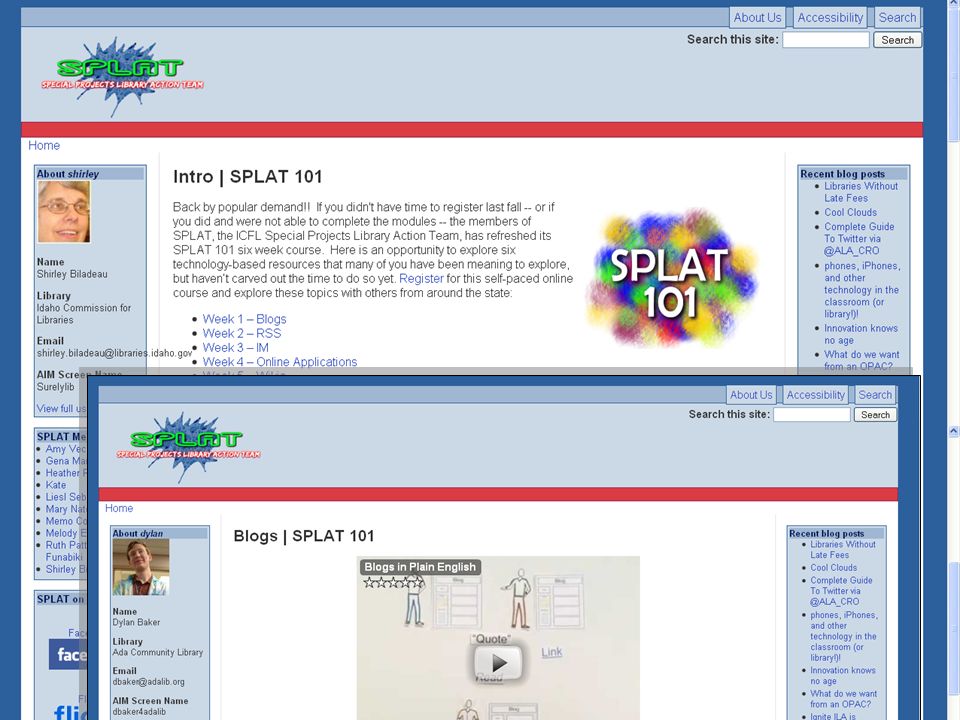Click the SPLAT logo in the lower overlapping page
Screen dimensions: 960x720
189,447
